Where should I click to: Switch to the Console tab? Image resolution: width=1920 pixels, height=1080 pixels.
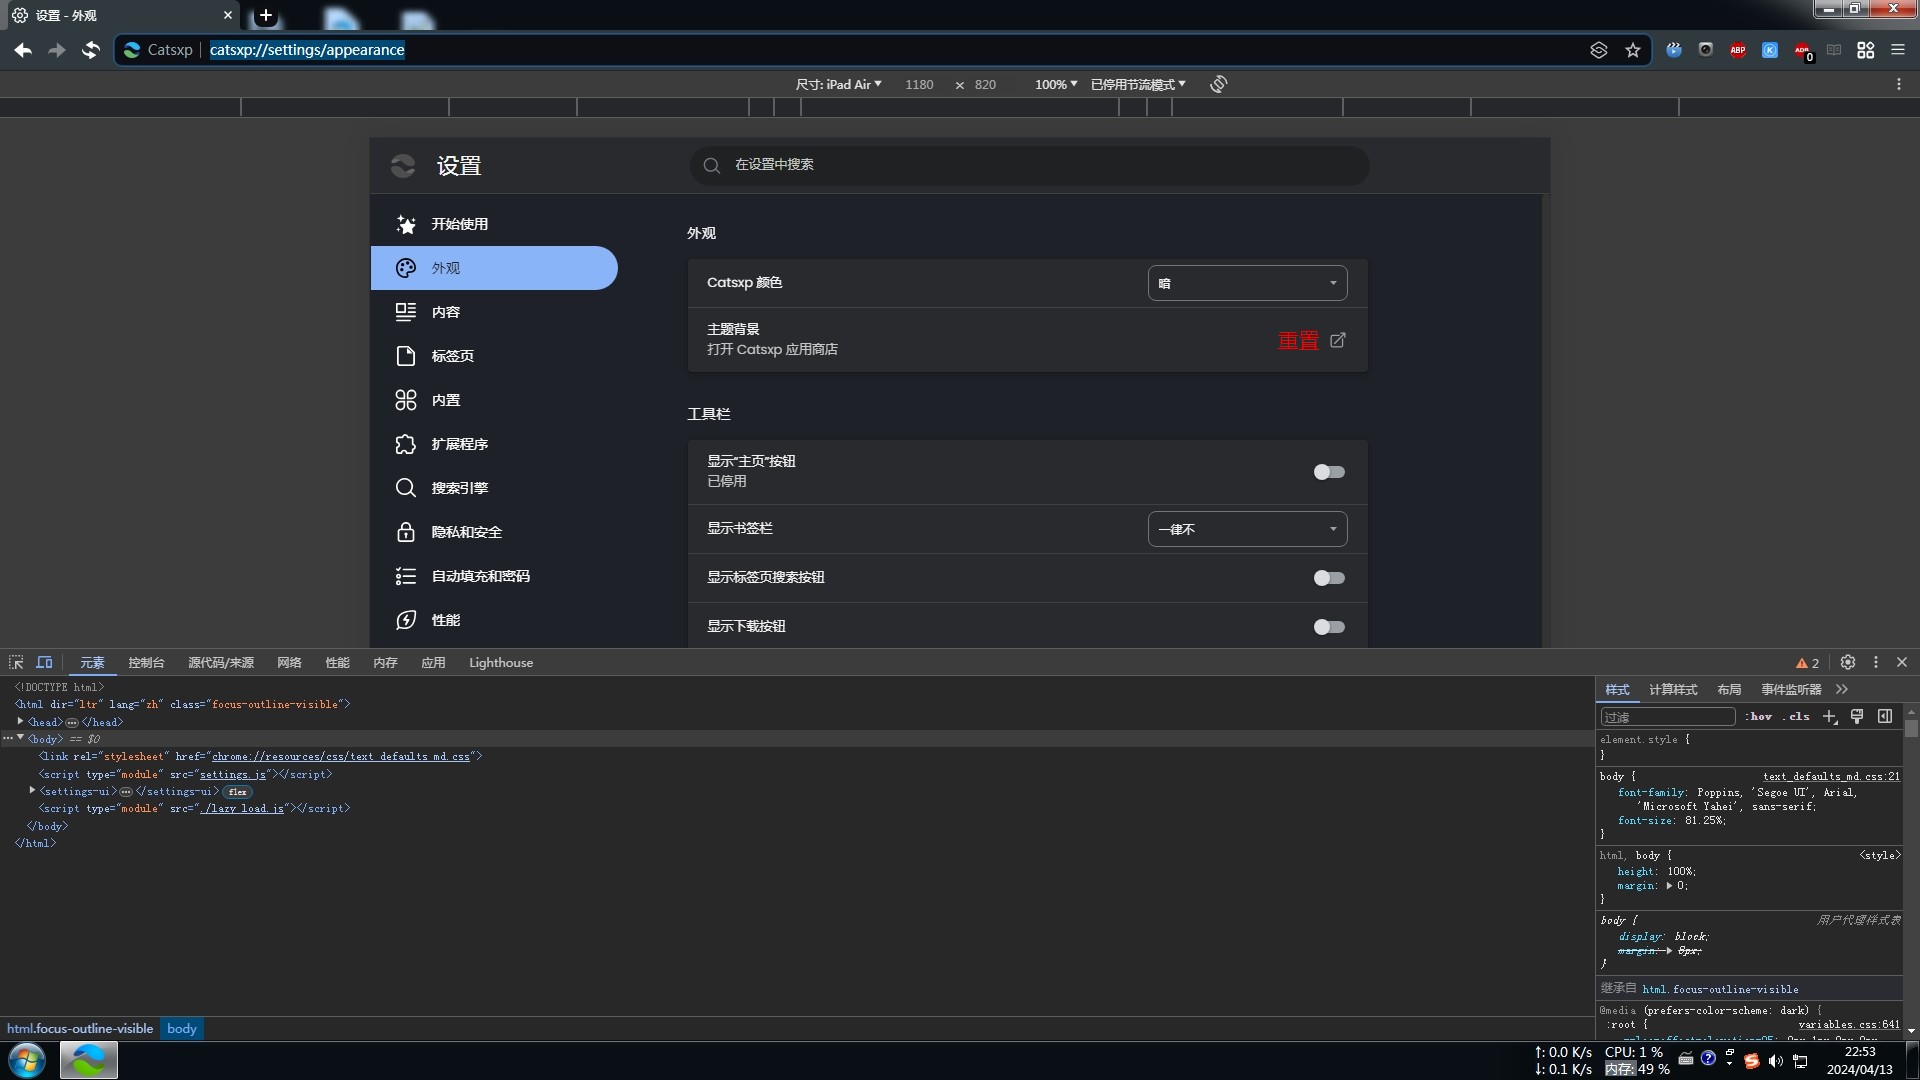tap(146, 663)
